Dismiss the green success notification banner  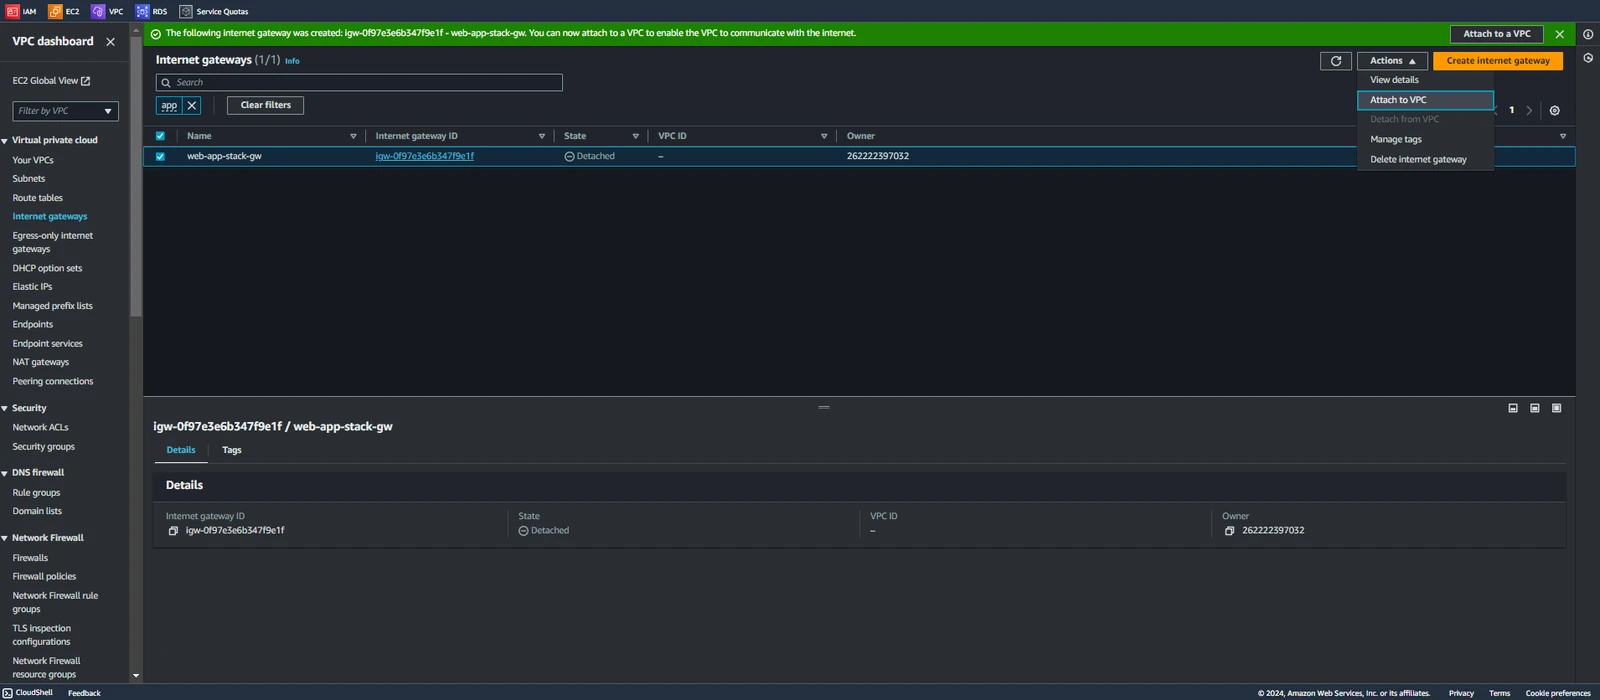coord(1559,34)
